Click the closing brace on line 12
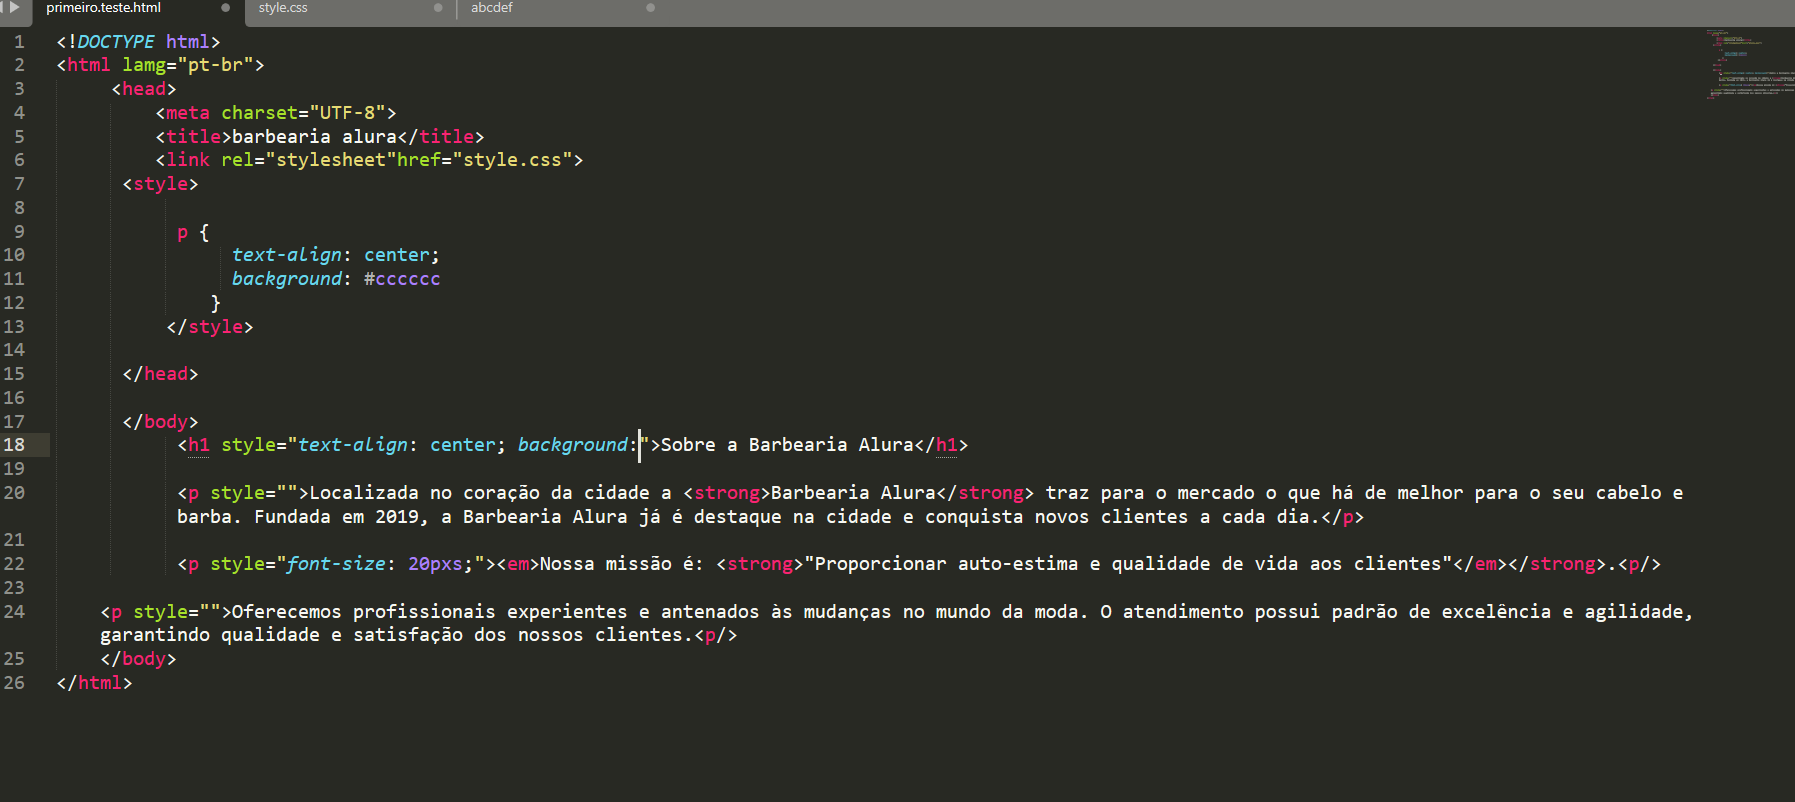The height and width of the screenshot is (802, 1795). [216, 303]
